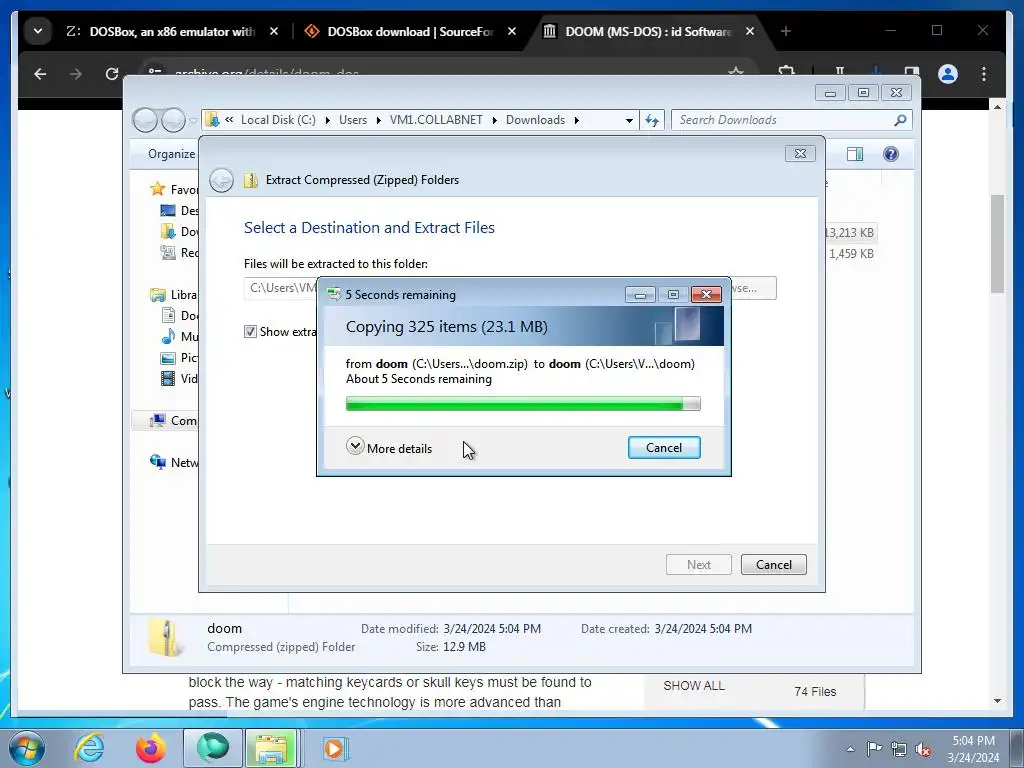Expand arrow after Users breadcrumb
The image size is (1024, 768).
(379, 120)
